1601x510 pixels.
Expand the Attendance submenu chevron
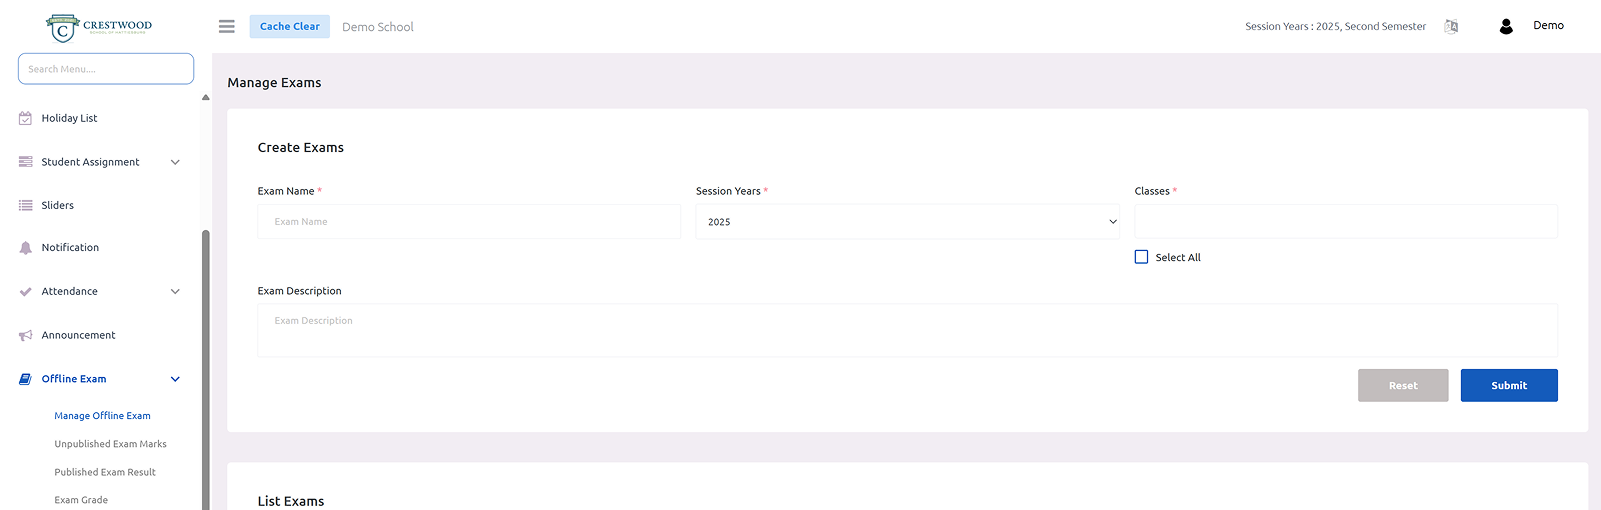click(x=175, y=292)
